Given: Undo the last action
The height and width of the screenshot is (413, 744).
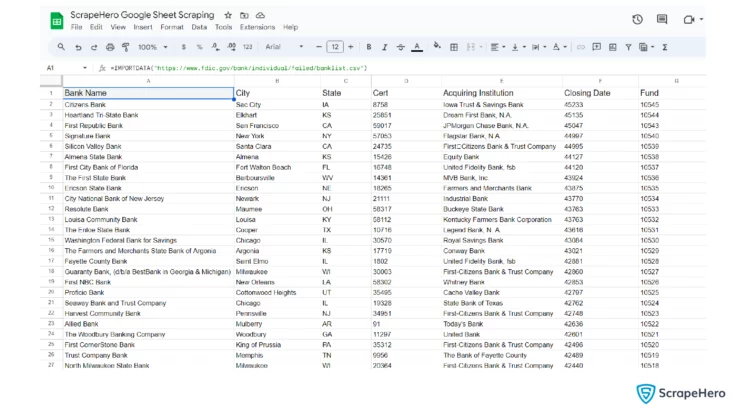Looking at the screenshot, I should tap(78, 47).
